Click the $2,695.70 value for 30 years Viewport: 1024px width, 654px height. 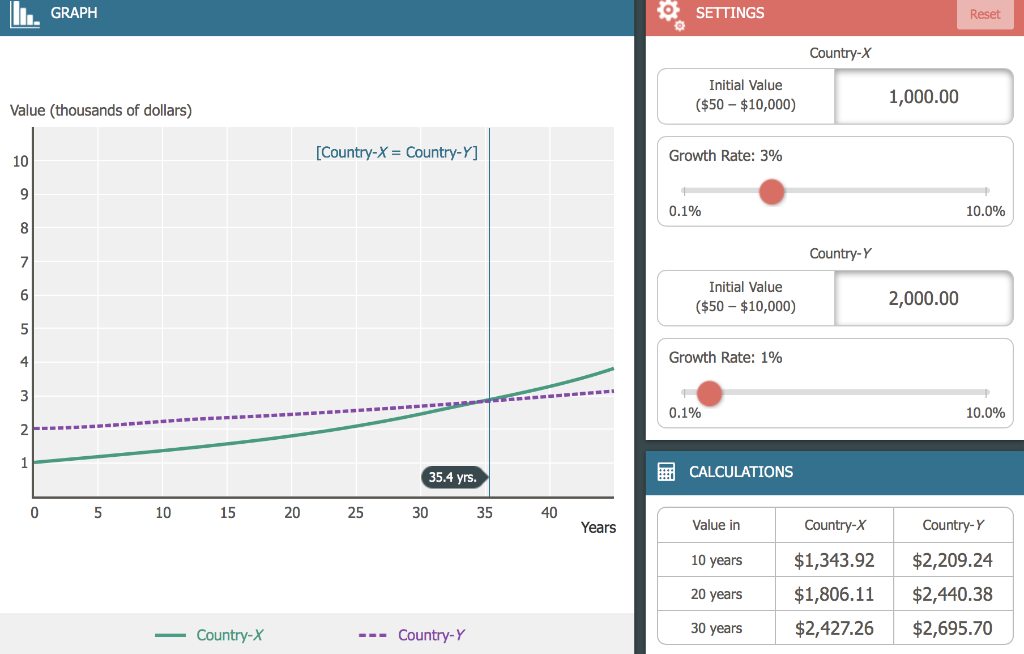pos(953,628)
